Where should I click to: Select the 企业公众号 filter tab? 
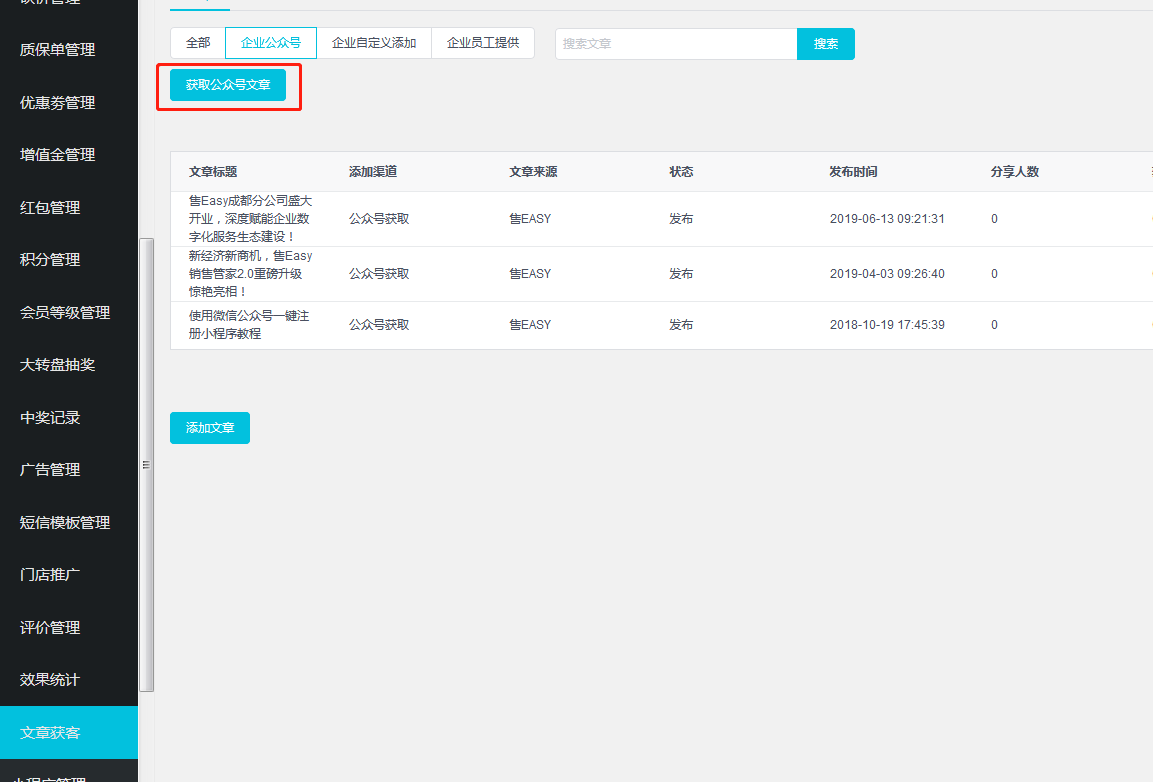(271, 43)
